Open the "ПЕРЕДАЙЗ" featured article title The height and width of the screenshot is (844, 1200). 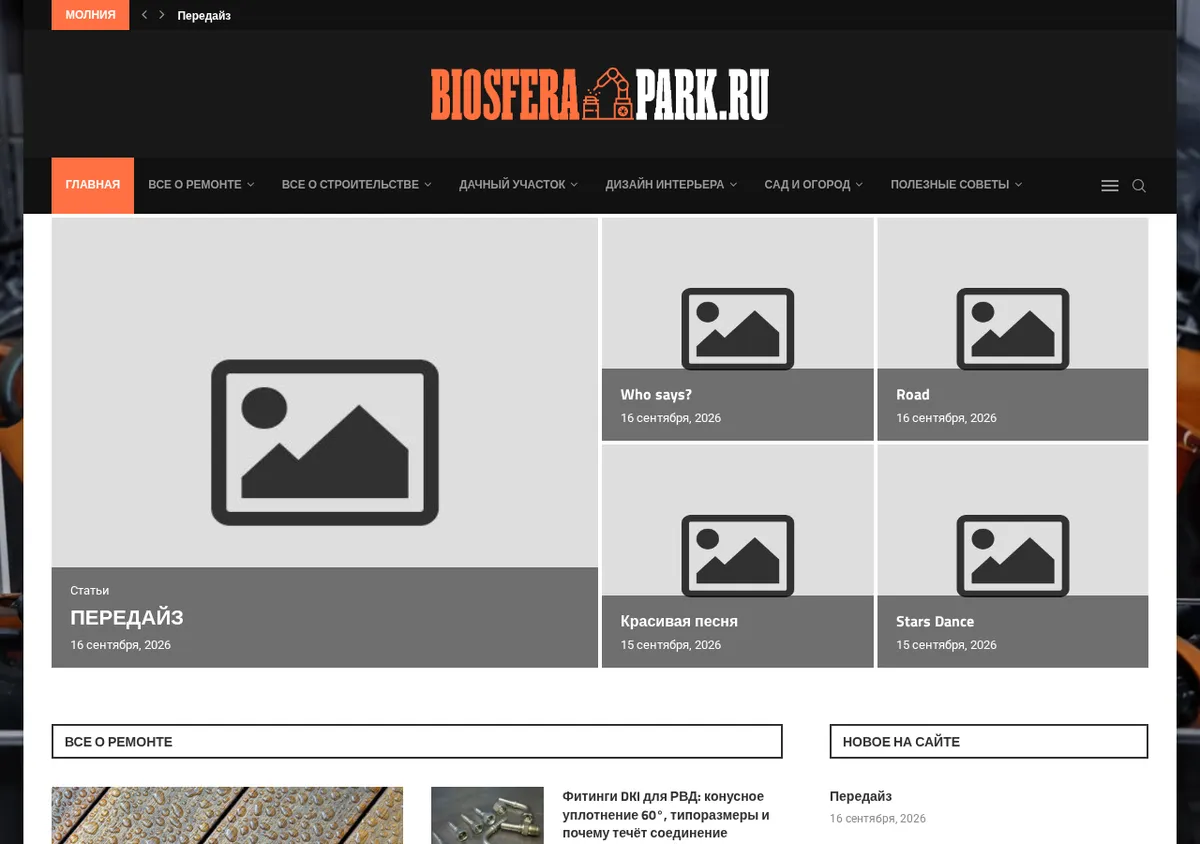point(127,618)
